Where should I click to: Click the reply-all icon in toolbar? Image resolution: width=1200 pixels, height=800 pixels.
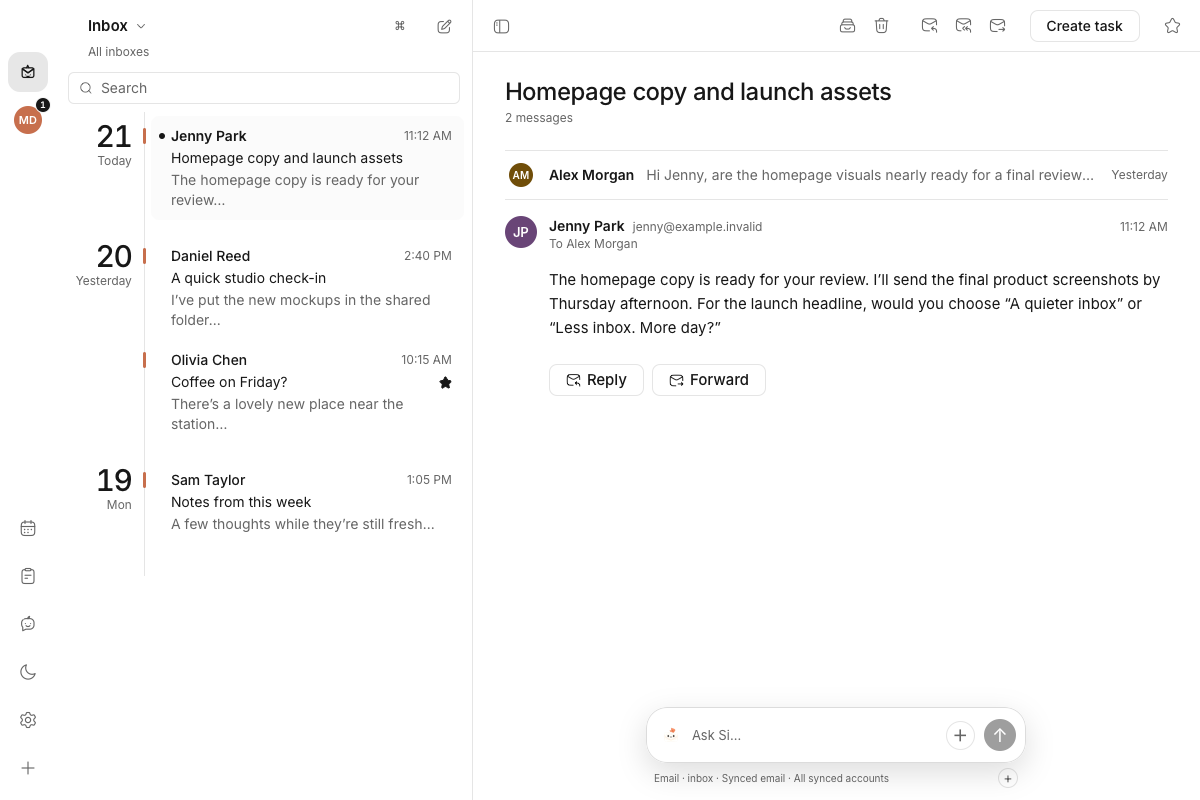pos(963,26)
